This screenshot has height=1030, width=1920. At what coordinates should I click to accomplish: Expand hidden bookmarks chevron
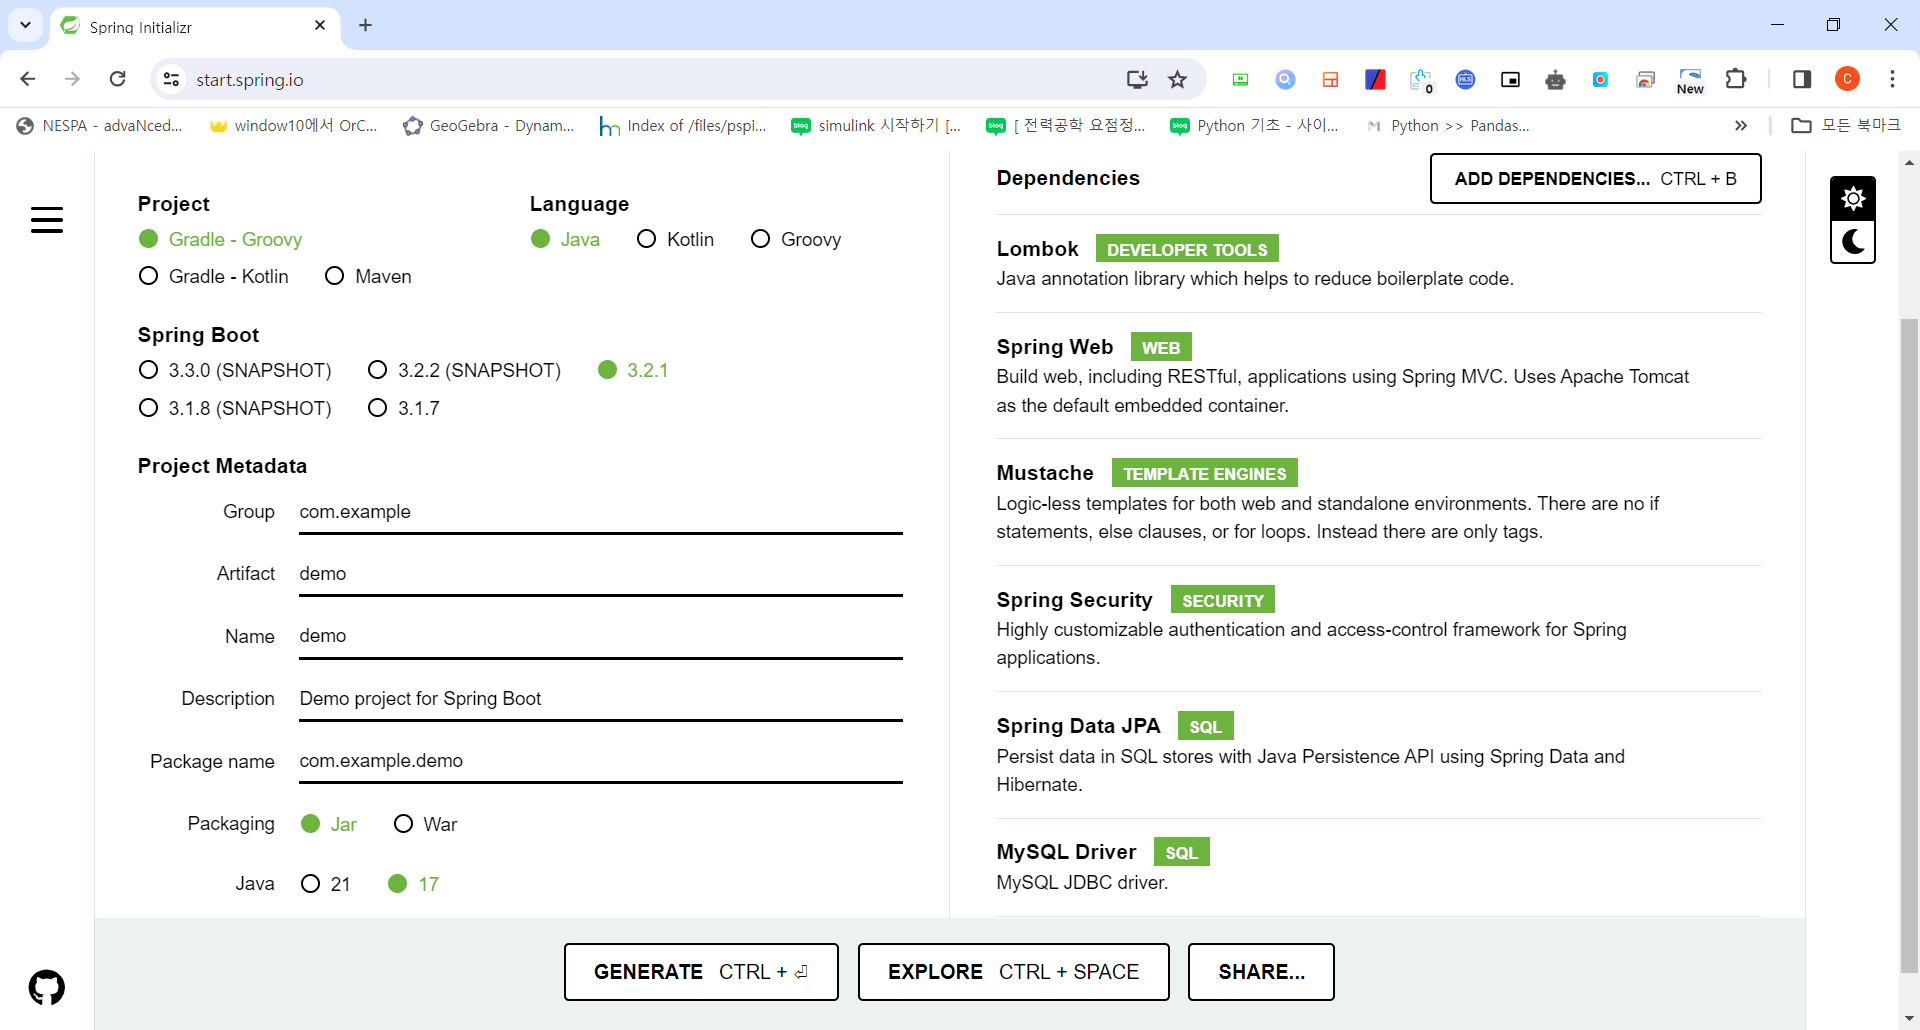pyautogui.click(x=1741, y=125)
